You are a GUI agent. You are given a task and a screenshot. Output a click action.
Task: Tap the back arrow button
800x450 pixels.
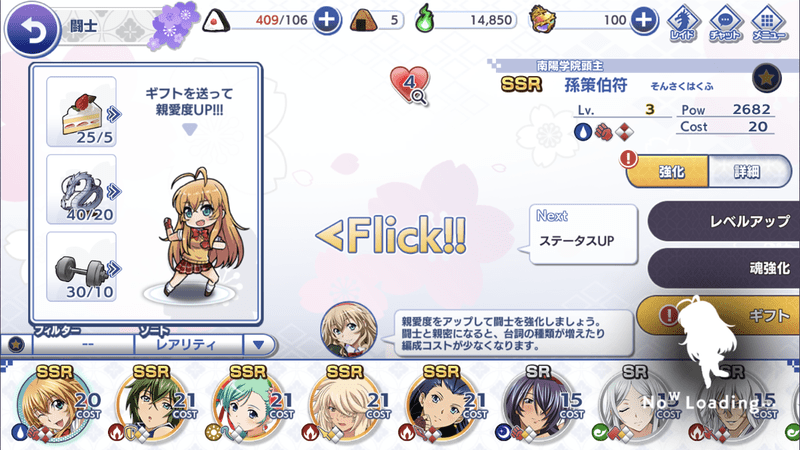click(32, 29)
